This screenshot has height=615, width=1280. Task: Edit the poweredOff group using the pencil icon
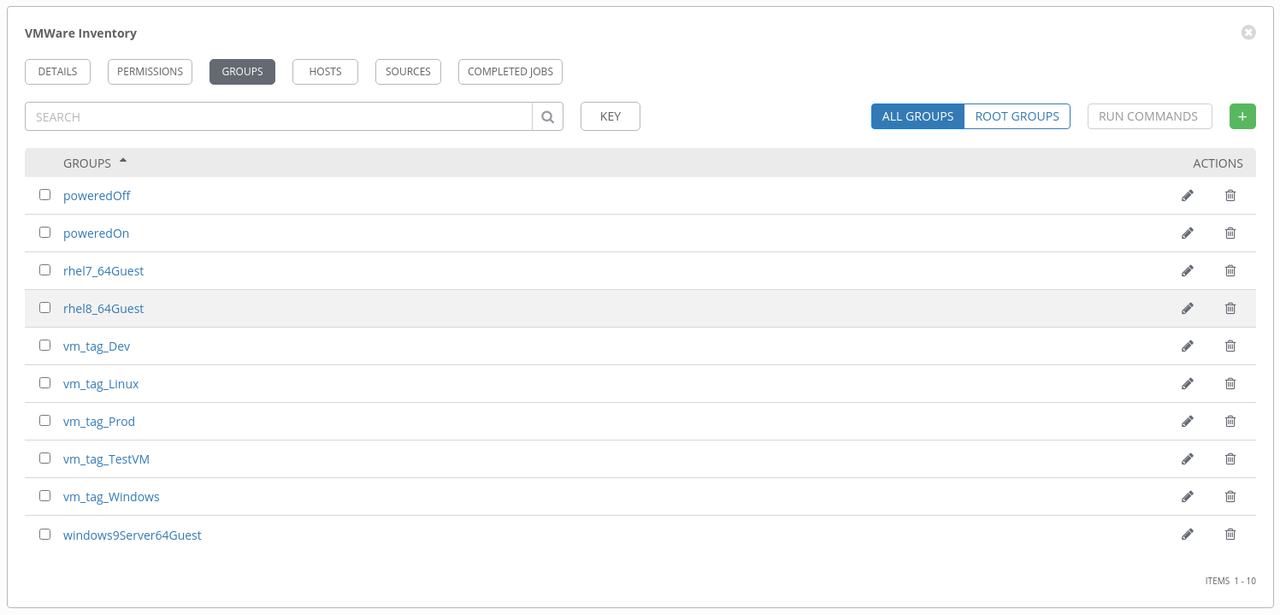tap(1187, 195)
